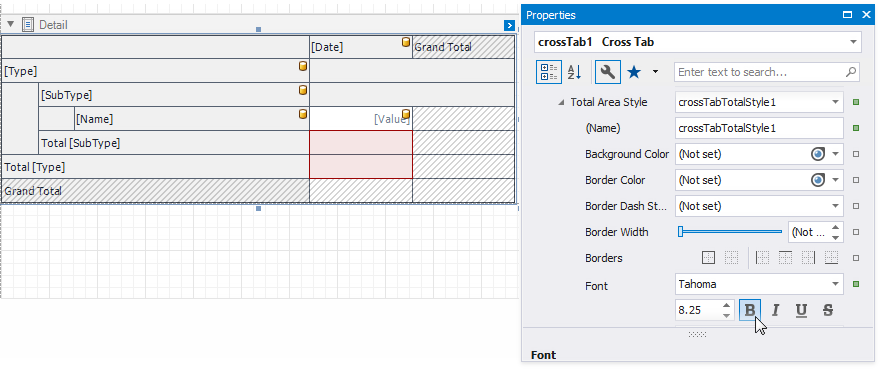Toggle Italic font style
Viewport: 881px width, 370px height.
775,310
